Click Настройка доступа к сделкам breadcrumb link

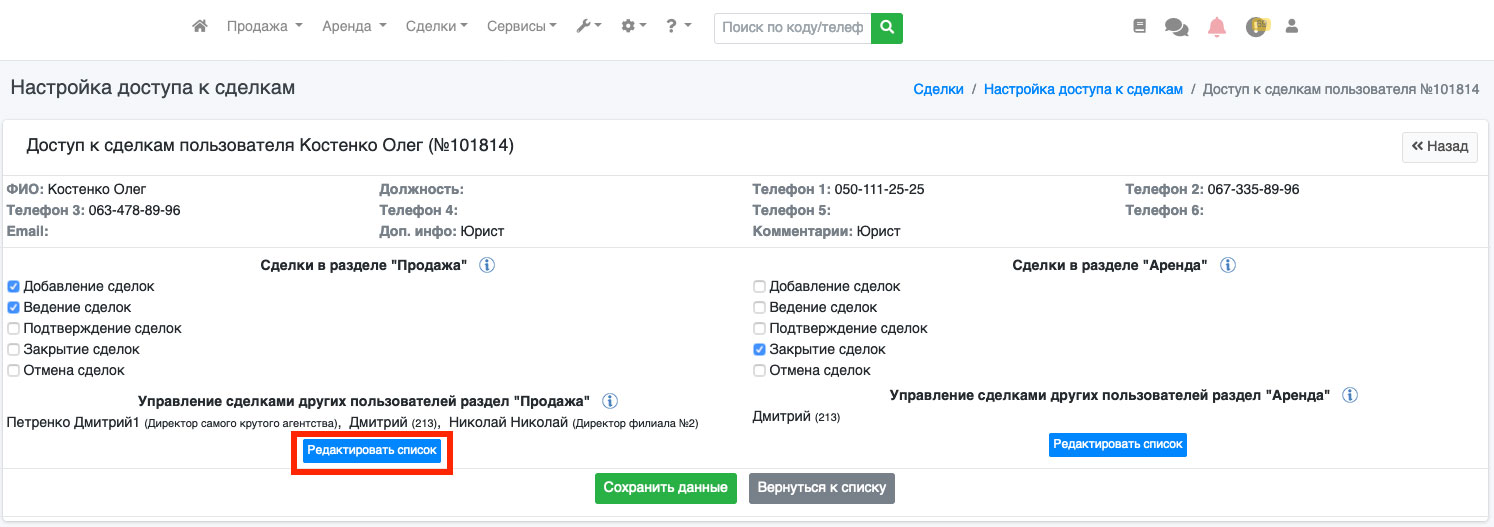(1083, 89)
